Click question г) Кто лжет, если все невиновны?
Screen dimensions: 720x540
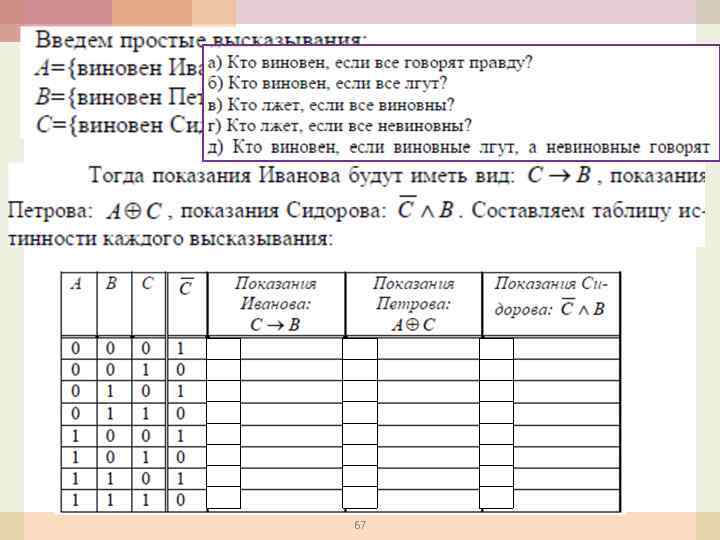339,125
